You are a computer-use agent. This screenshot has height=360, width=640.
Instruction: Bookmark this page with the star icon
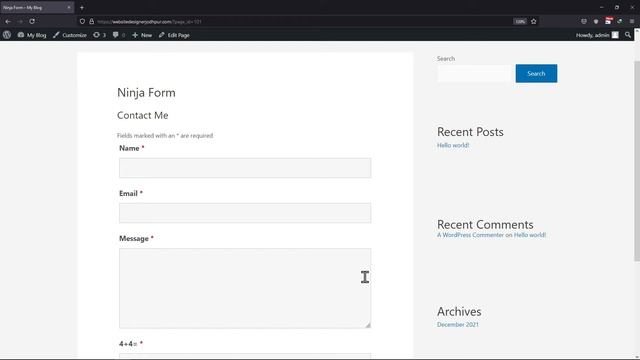[x=533, y=21]
